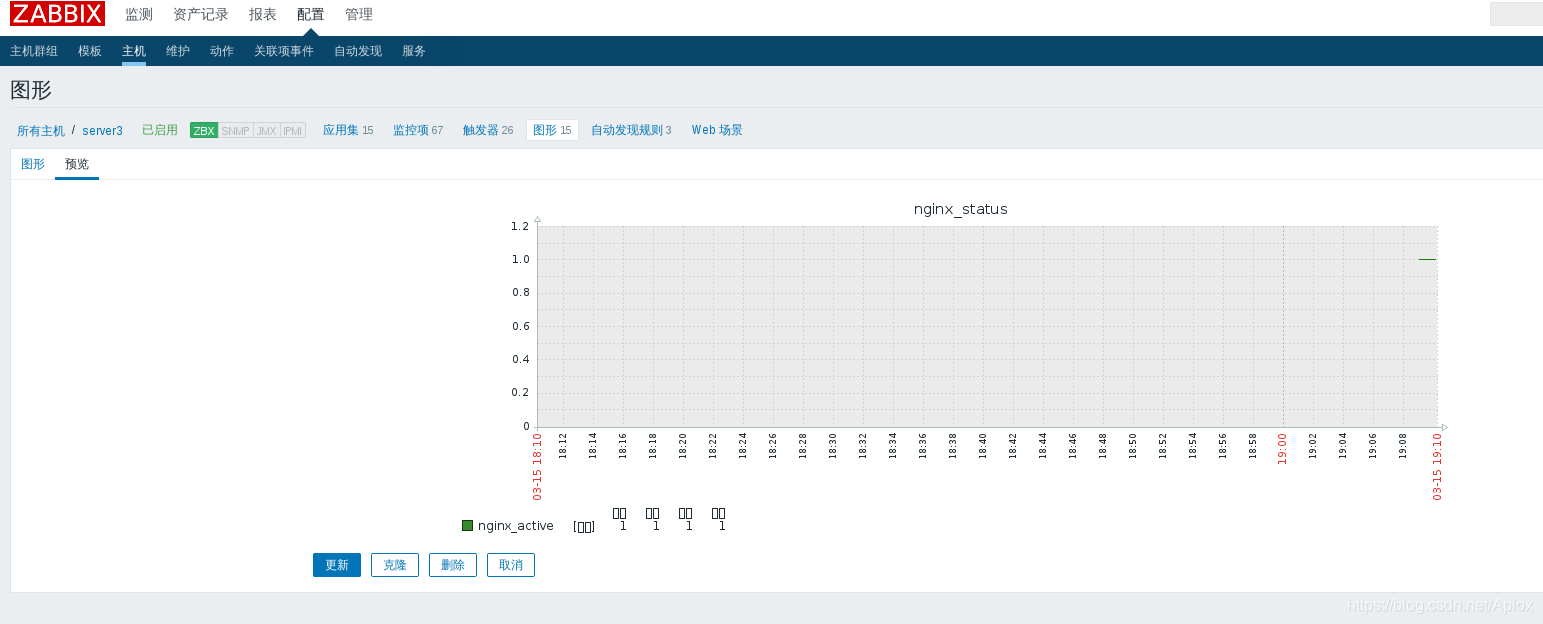The width and height of the screenshot is (1543, 624).
Task: Open the 管理 top menu
Action: click(x=359, y=14)
